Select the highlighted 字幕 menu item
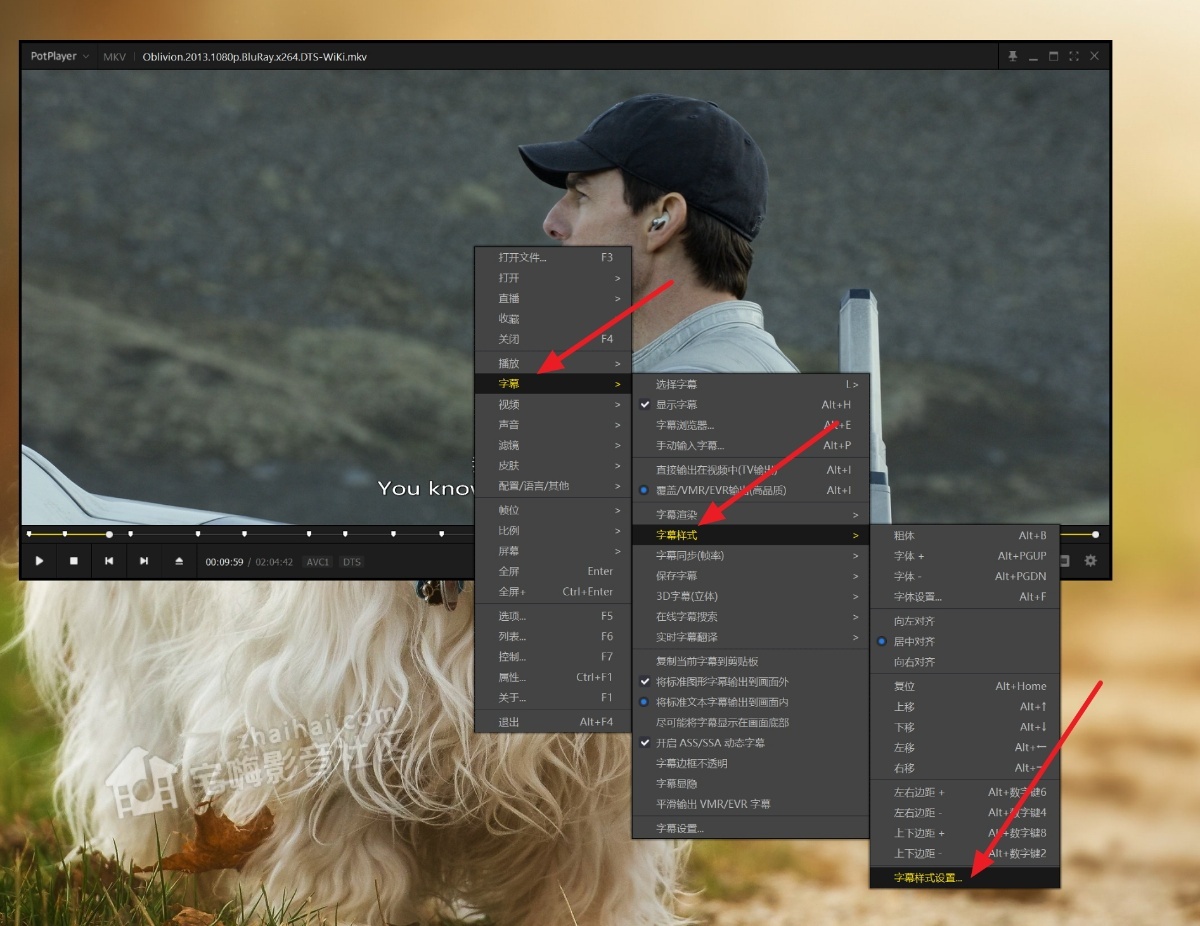The width and height of the screenshot is (1200, 926). pyautogui.click(x=553, y=384)
